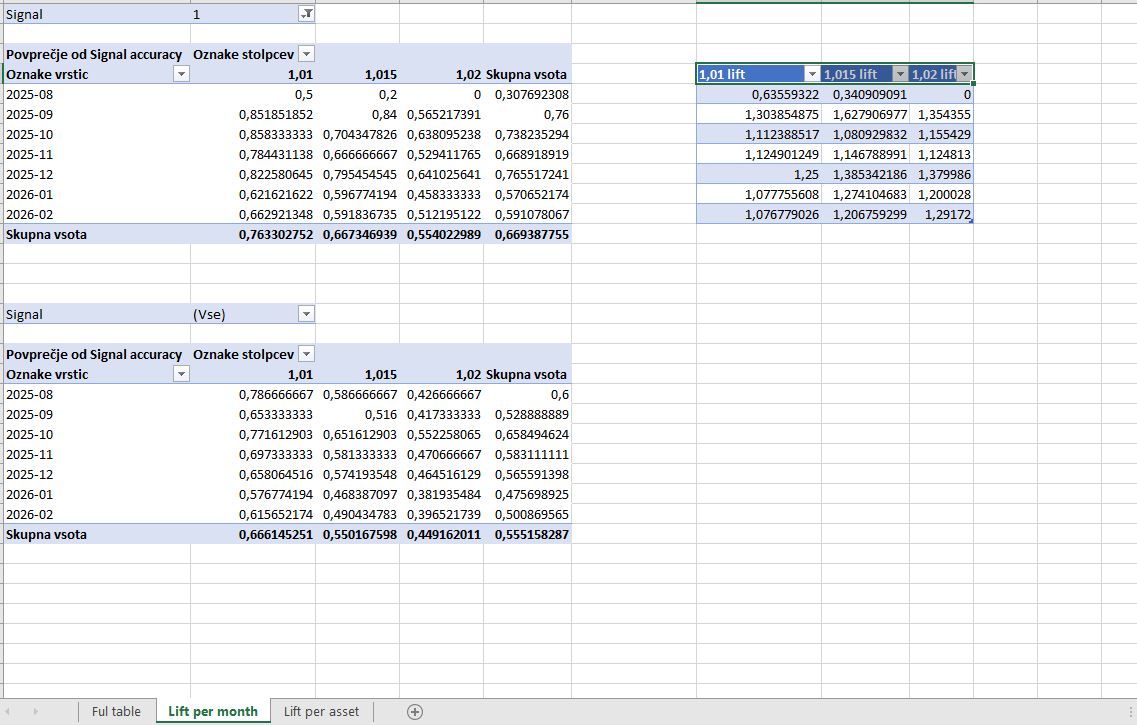Expand Oznake stolpcev dropdown in upper pivot
Screen dimensions: 1137x725
coord(306,54)
